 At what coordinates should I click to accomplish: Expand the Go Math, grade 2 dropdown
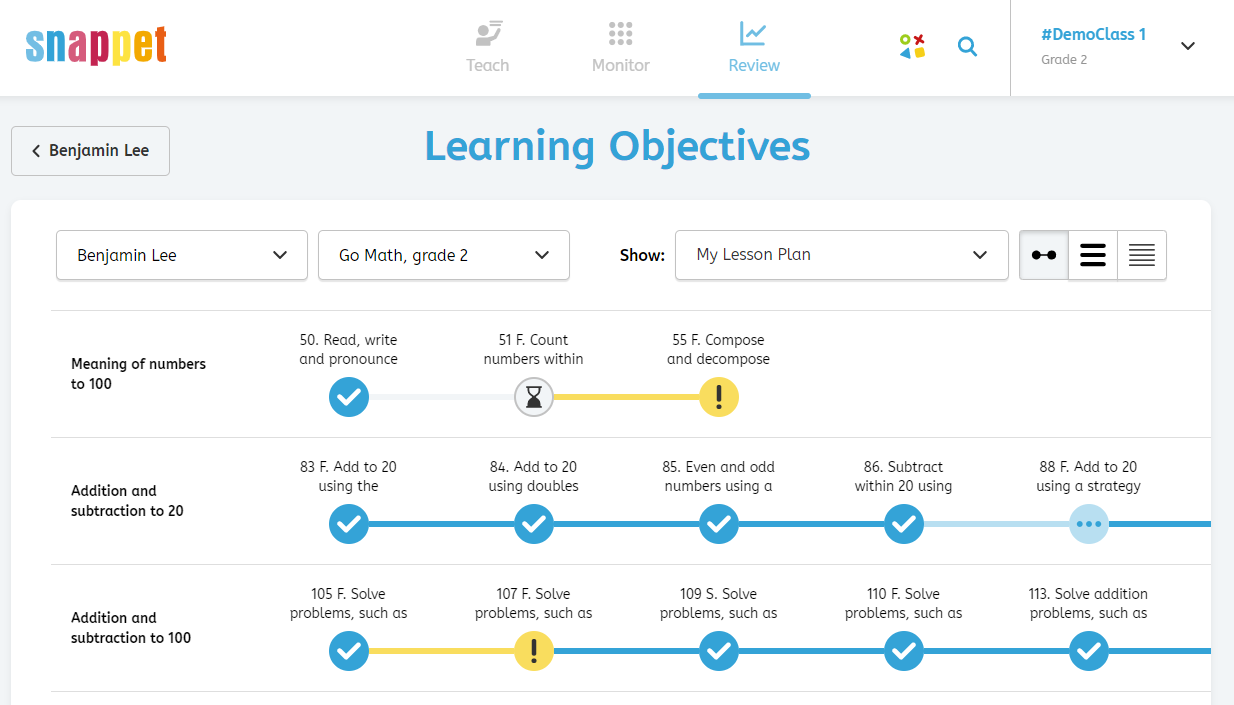coord(443,255)
